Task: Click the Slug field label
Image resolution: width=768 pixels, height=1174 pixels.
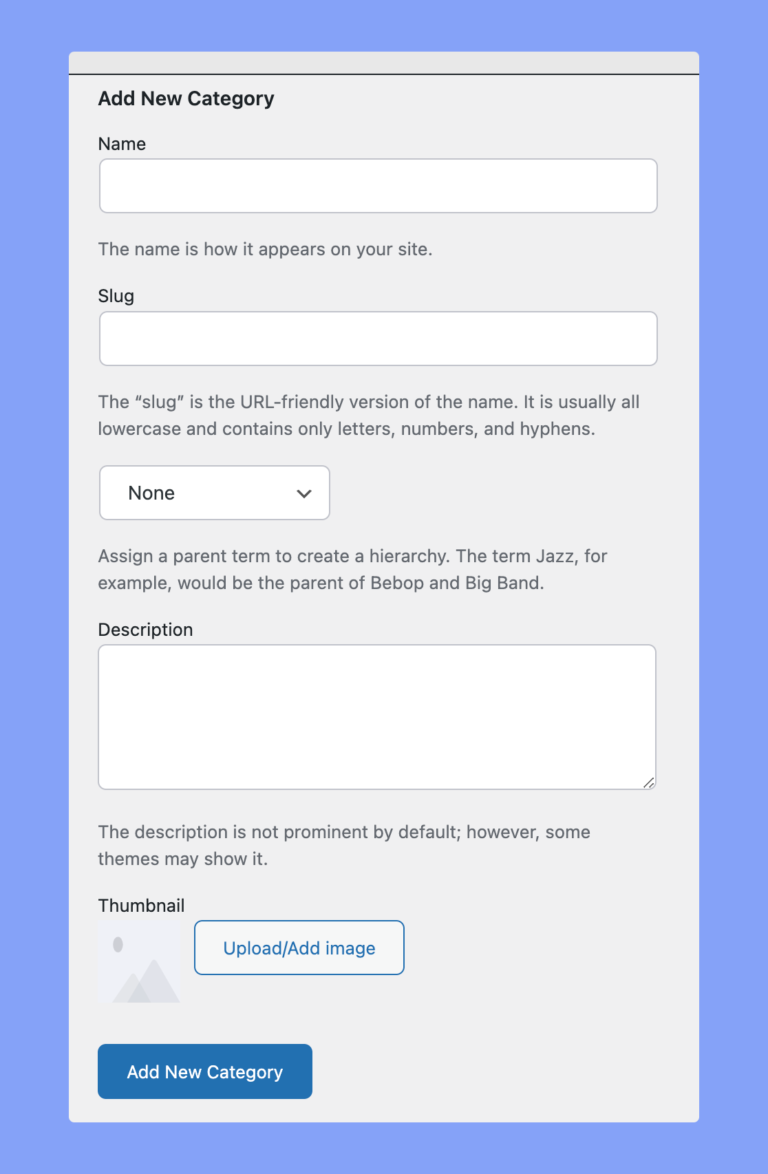Action: (x=116, y=296)
